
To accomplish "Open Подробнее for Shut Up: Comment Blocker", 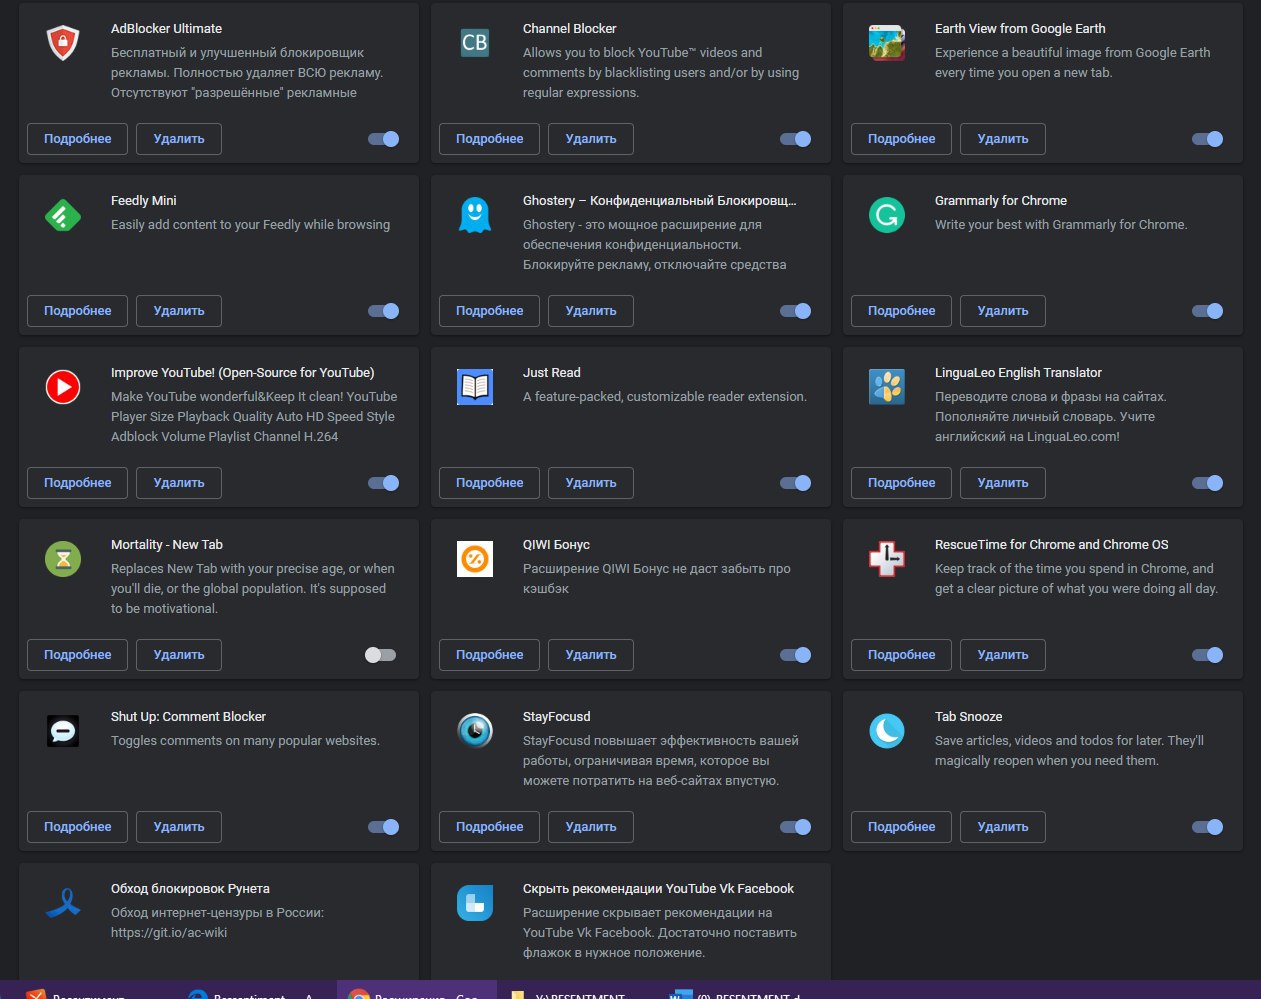I will pyautogui.click(x=78, y=827).
